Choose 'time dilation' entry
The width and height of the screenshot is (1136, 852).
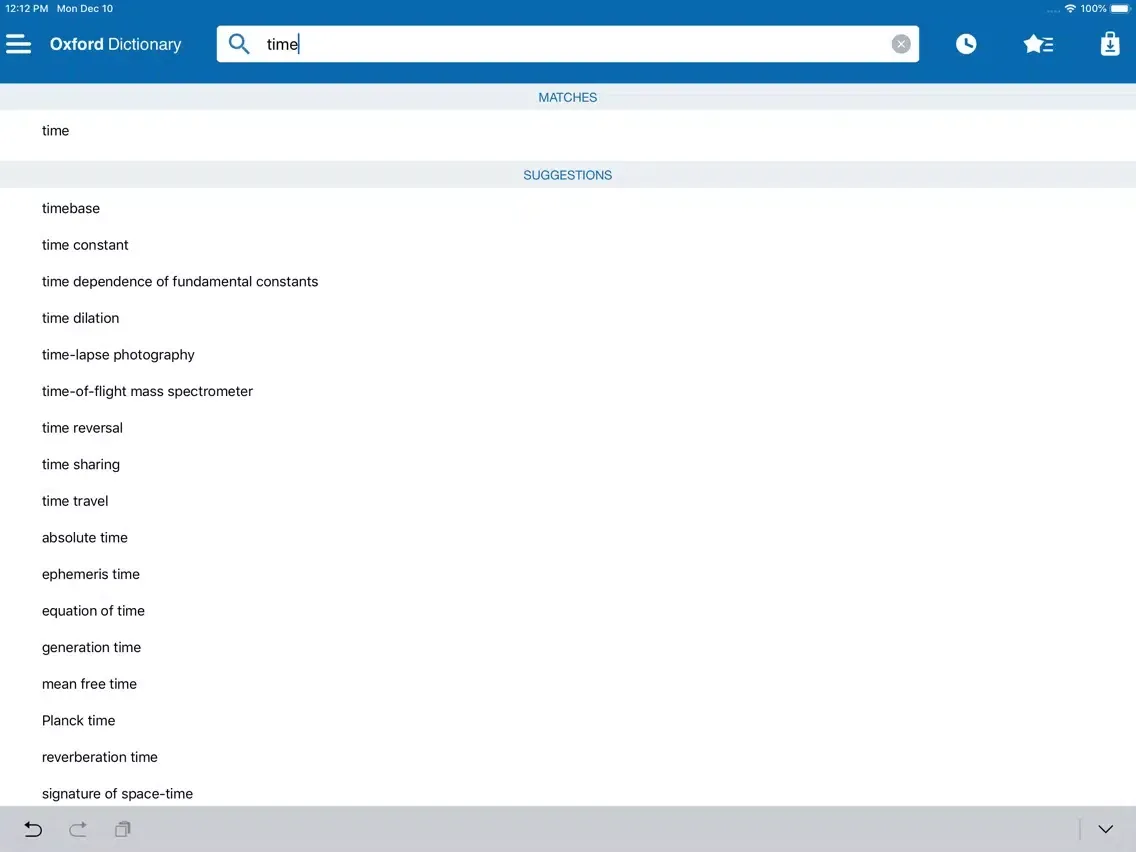click(568, 318)
